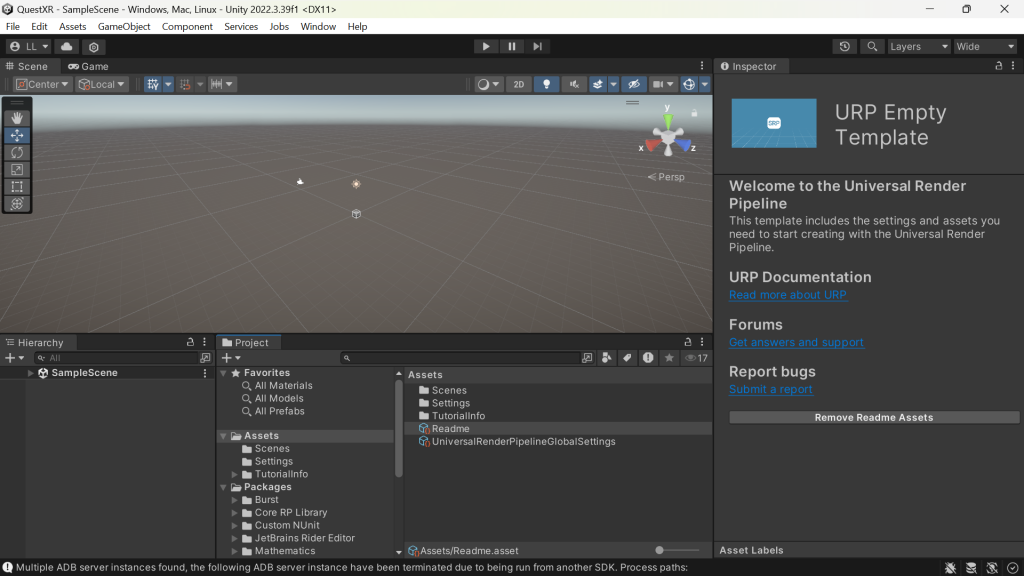Open the Services menu
This screenshot has width=1024, height=576.
click(241, 27)
